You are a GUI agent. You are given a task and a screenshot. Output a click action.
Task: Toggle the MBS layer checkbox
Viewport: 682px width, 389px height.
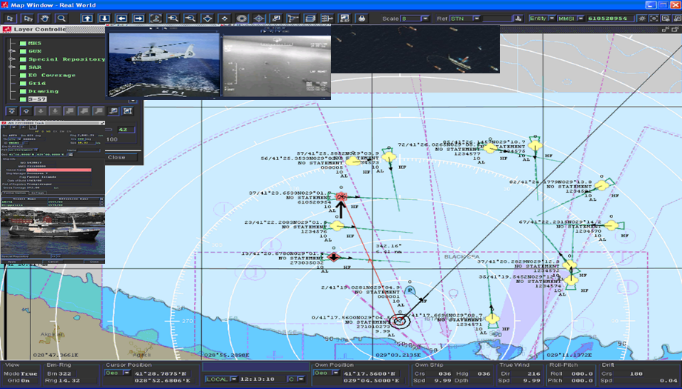point(23,43)
